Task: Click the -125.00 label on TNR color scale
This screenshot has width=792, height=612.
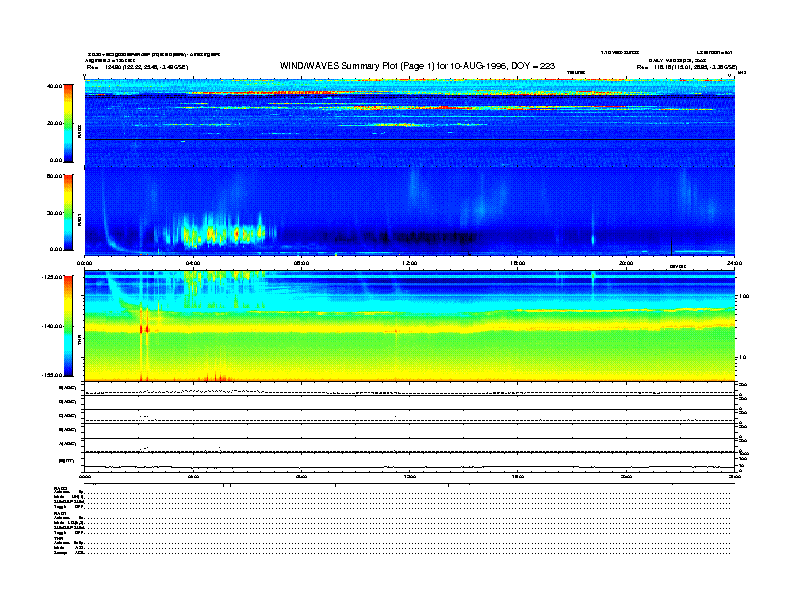Action: (x=53, y=277)
